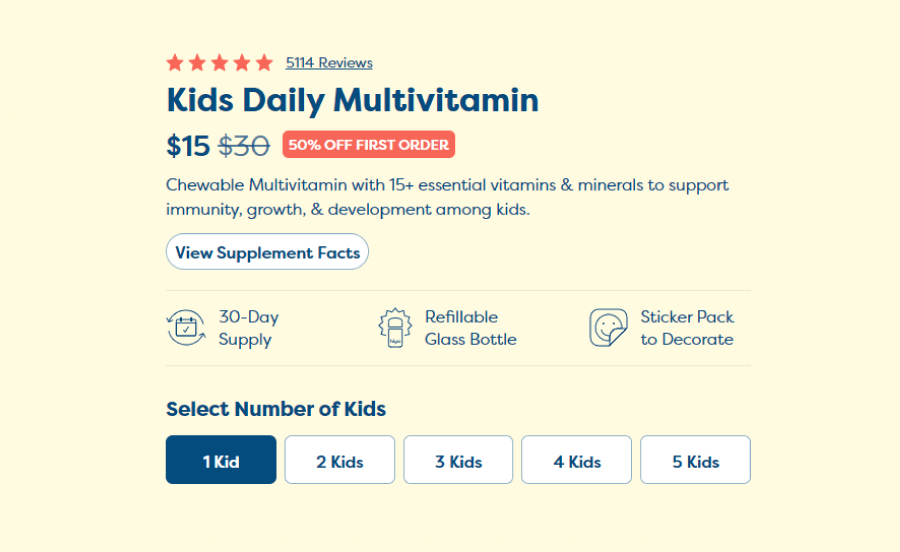Click the Sticker Pack to Decorate text
The height and width of the screenshot is (552, 900).
pyautogui.click(x=687, y=328)
